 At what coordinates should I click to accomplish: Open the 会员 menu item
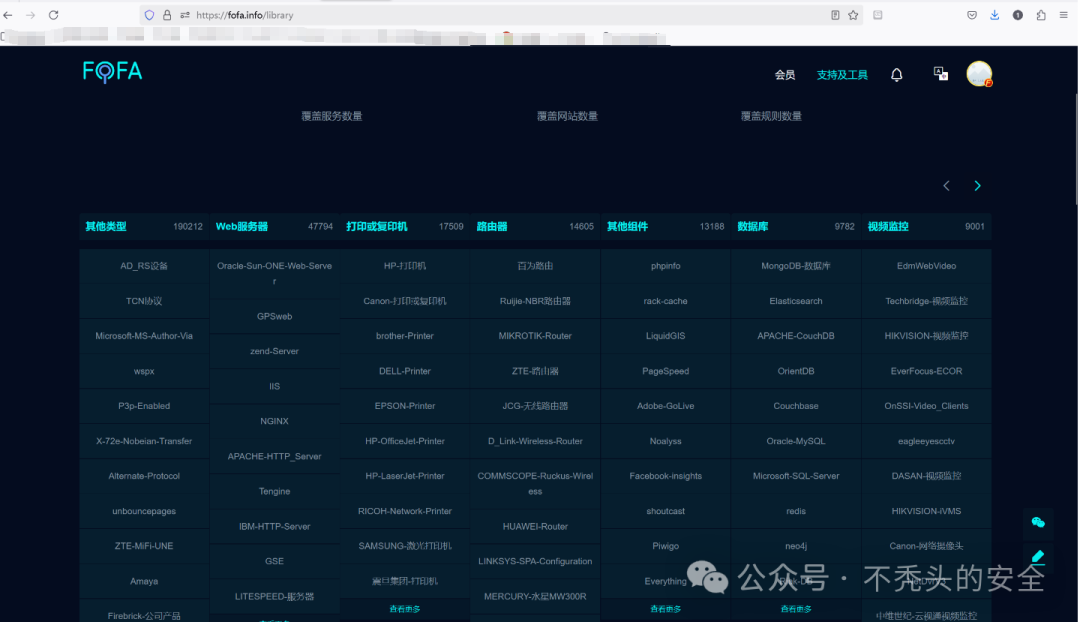coord(785,75)
